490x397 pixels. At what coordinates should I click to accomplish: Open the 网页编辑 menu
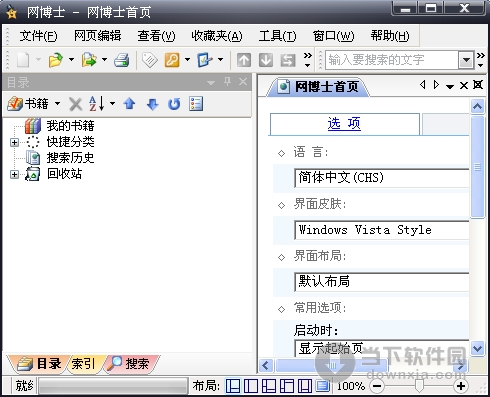point(97,36)
